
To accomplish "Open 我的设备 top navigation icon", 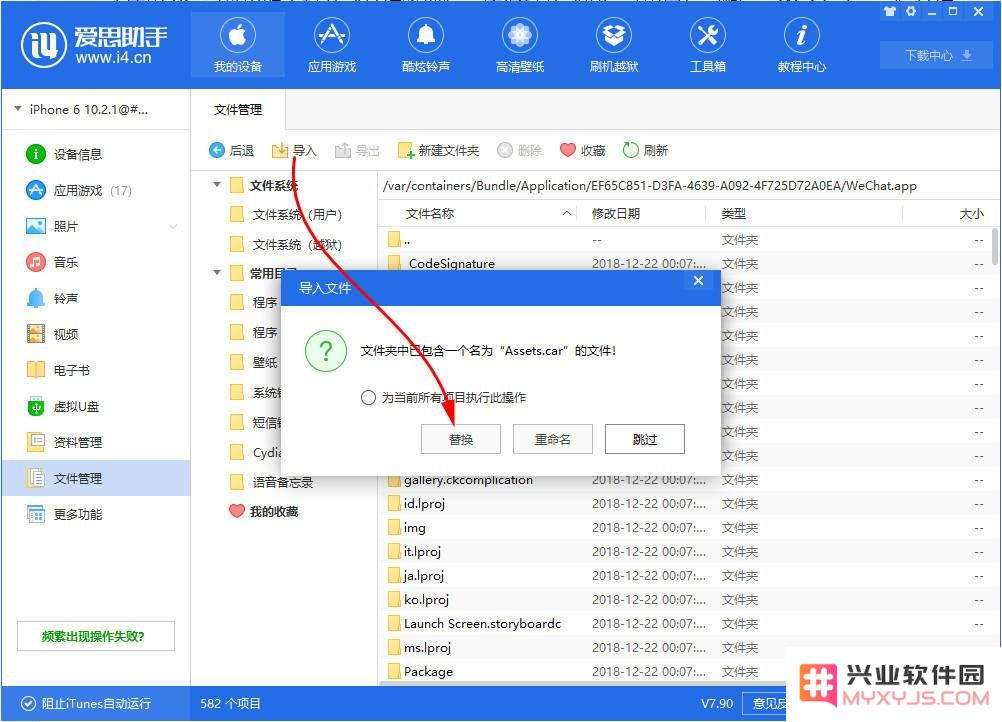I will click(238, 45).
